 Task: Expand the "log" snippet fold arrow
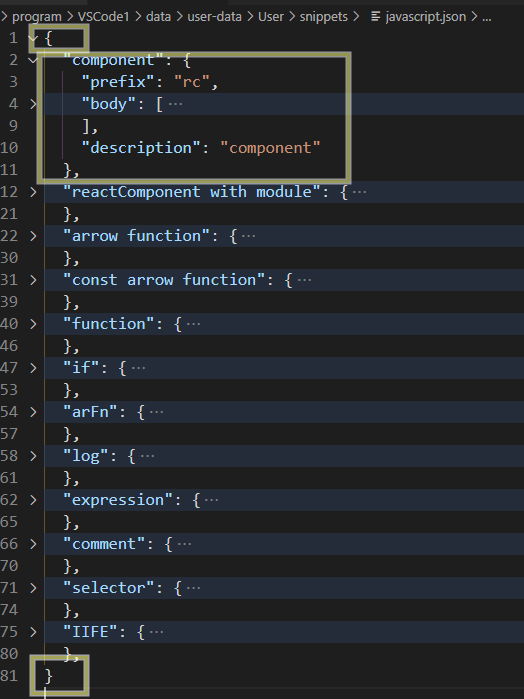point(33,456)
